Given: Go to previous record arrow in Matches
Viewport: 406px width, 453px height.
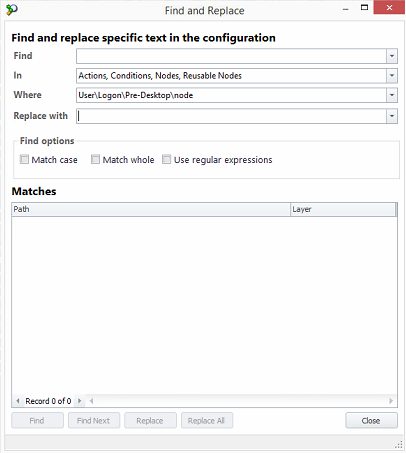Looking at the screenshot, I should pos(18,401).
